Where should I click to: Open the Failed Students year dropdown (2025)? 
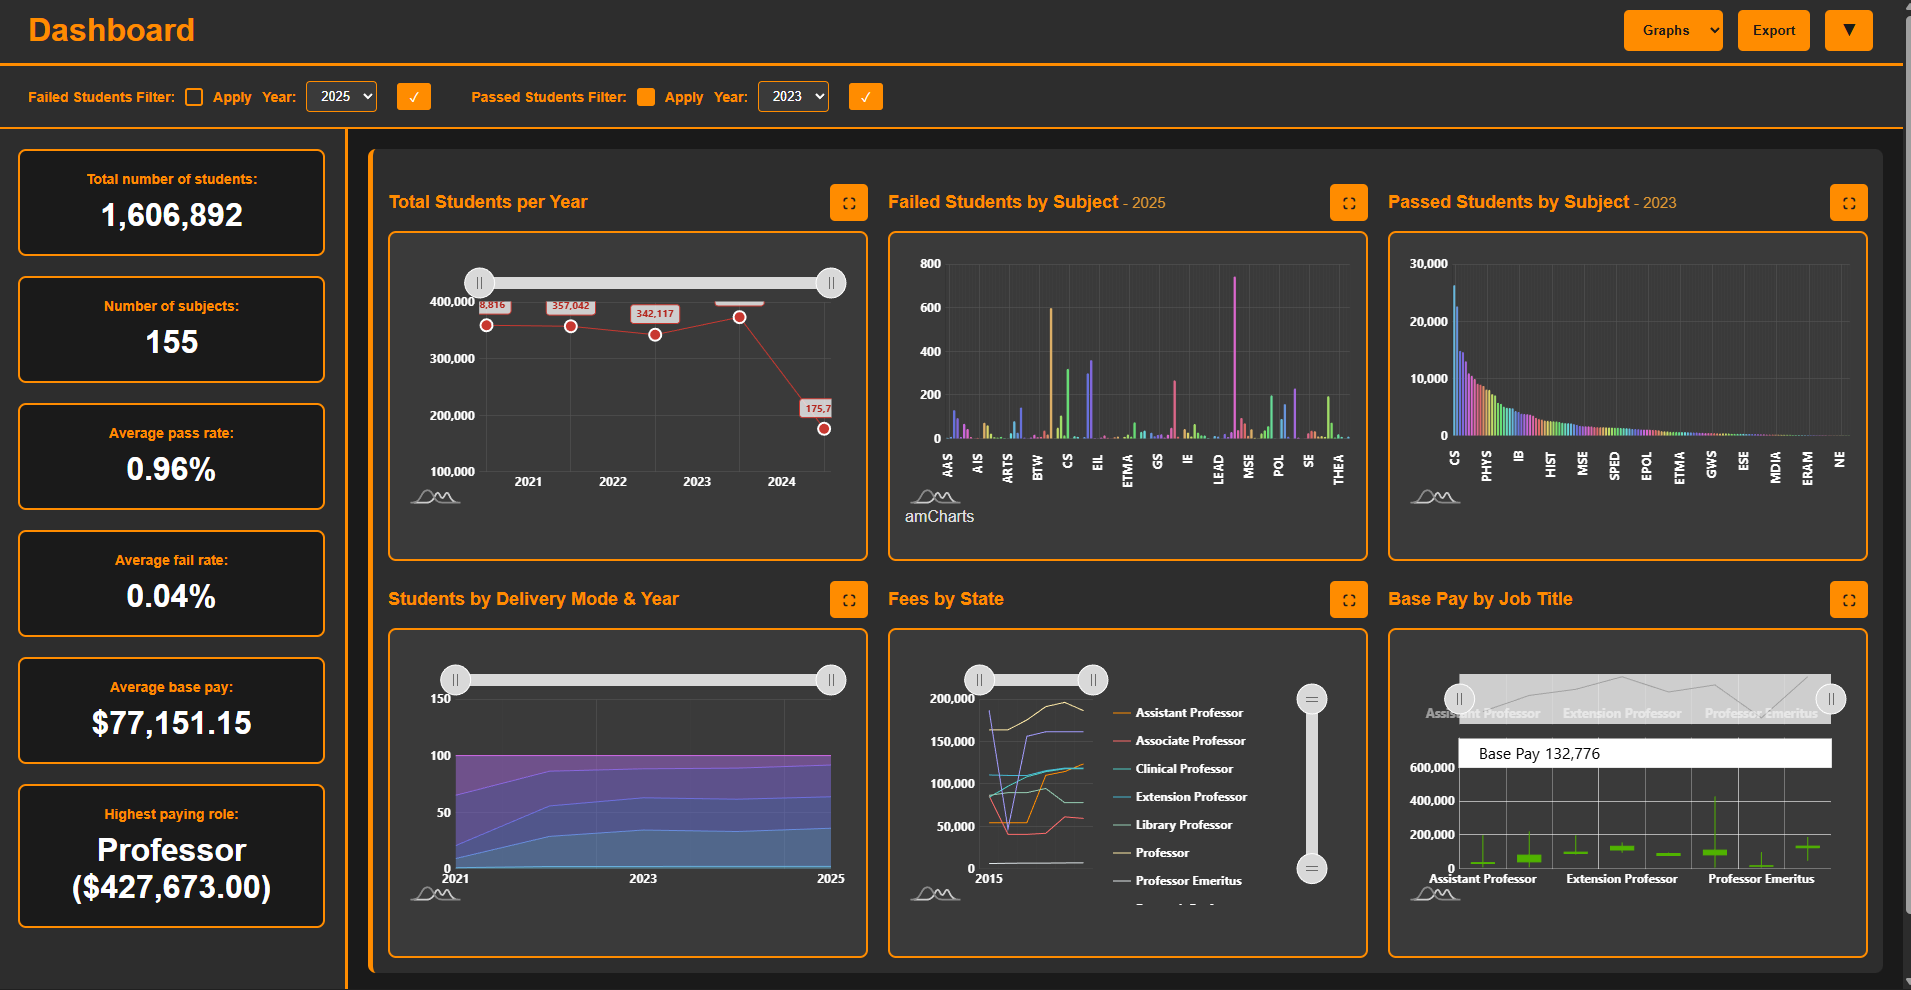pyautogui.click(x=341, y=96)
